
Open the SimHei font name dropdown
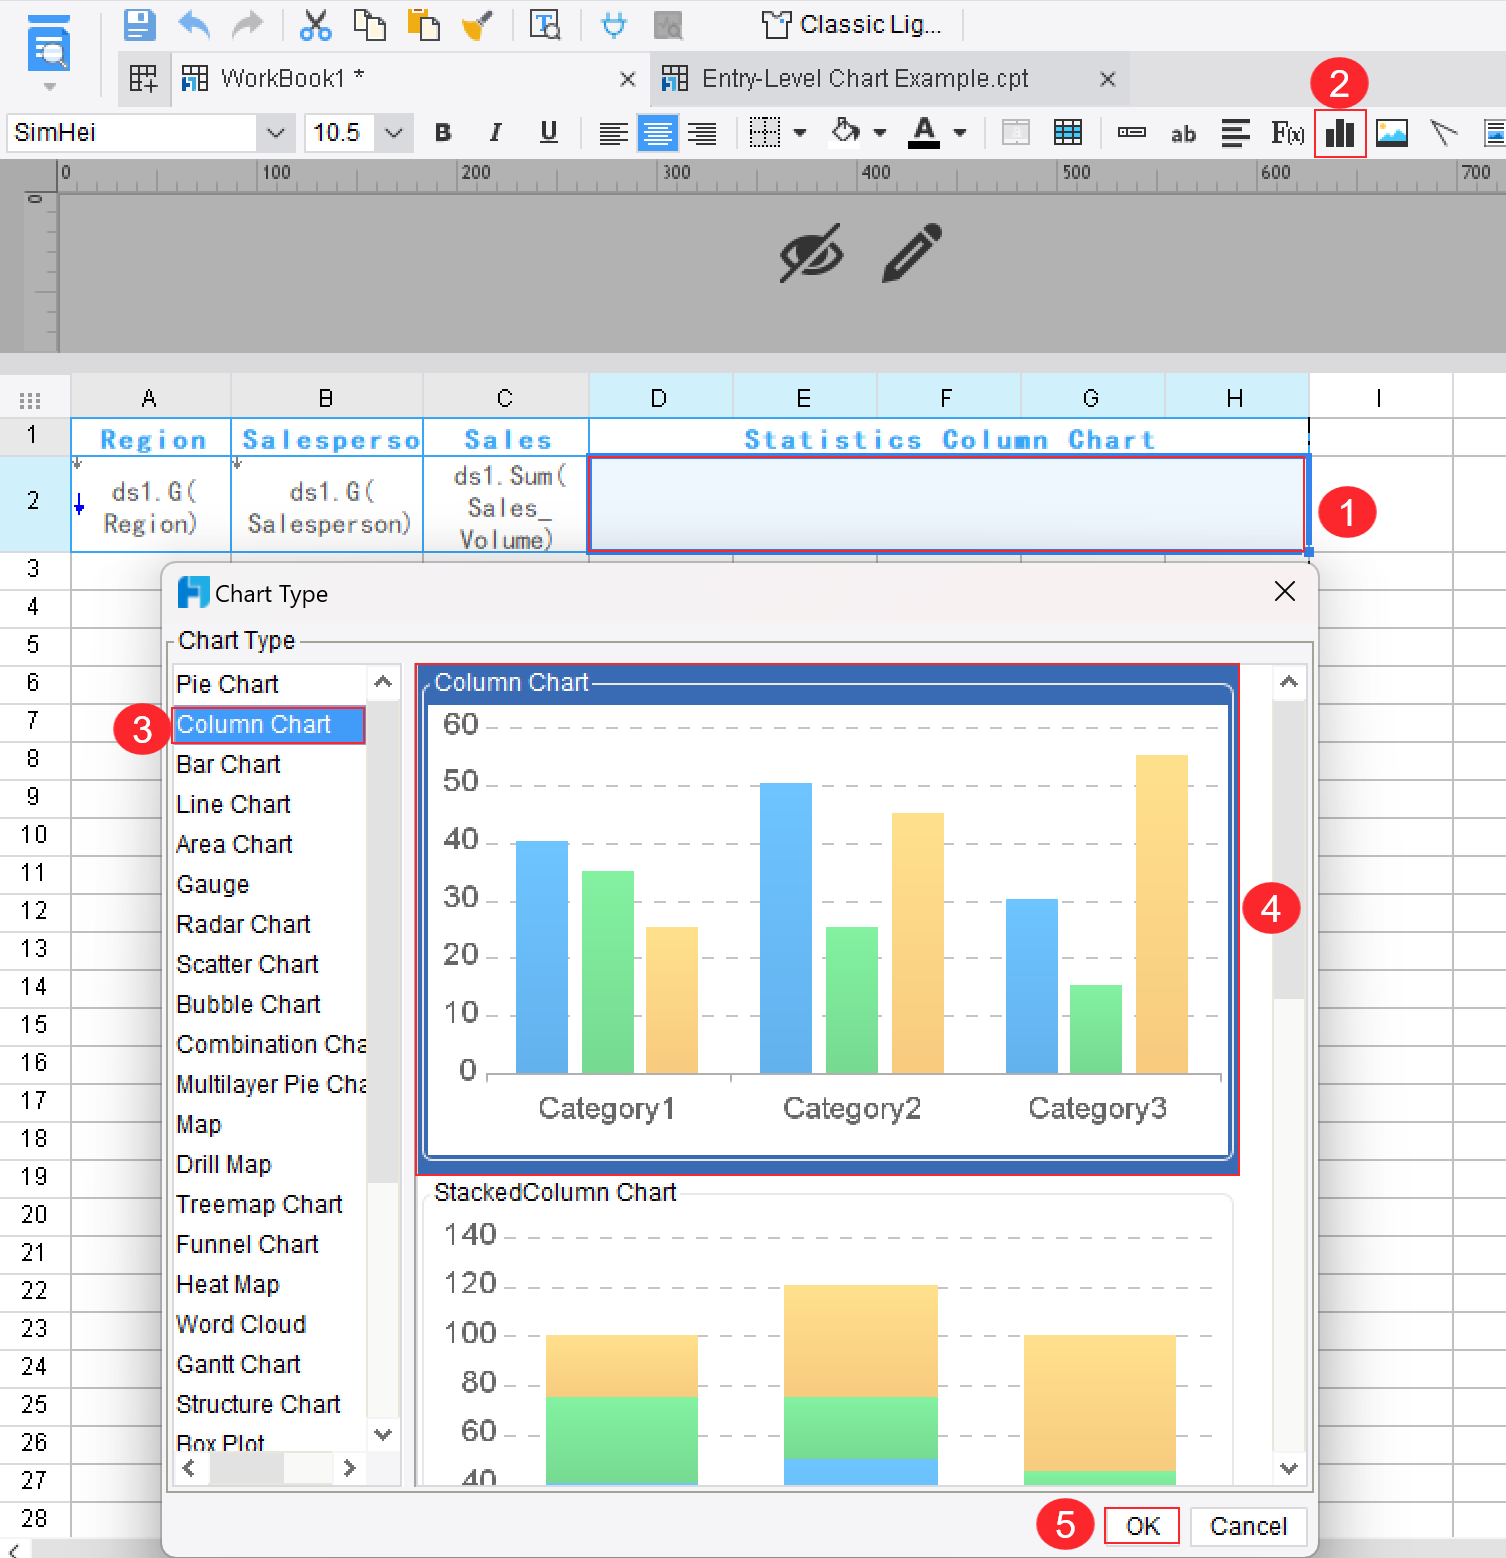pyautogui.click(x=275, y=132)
